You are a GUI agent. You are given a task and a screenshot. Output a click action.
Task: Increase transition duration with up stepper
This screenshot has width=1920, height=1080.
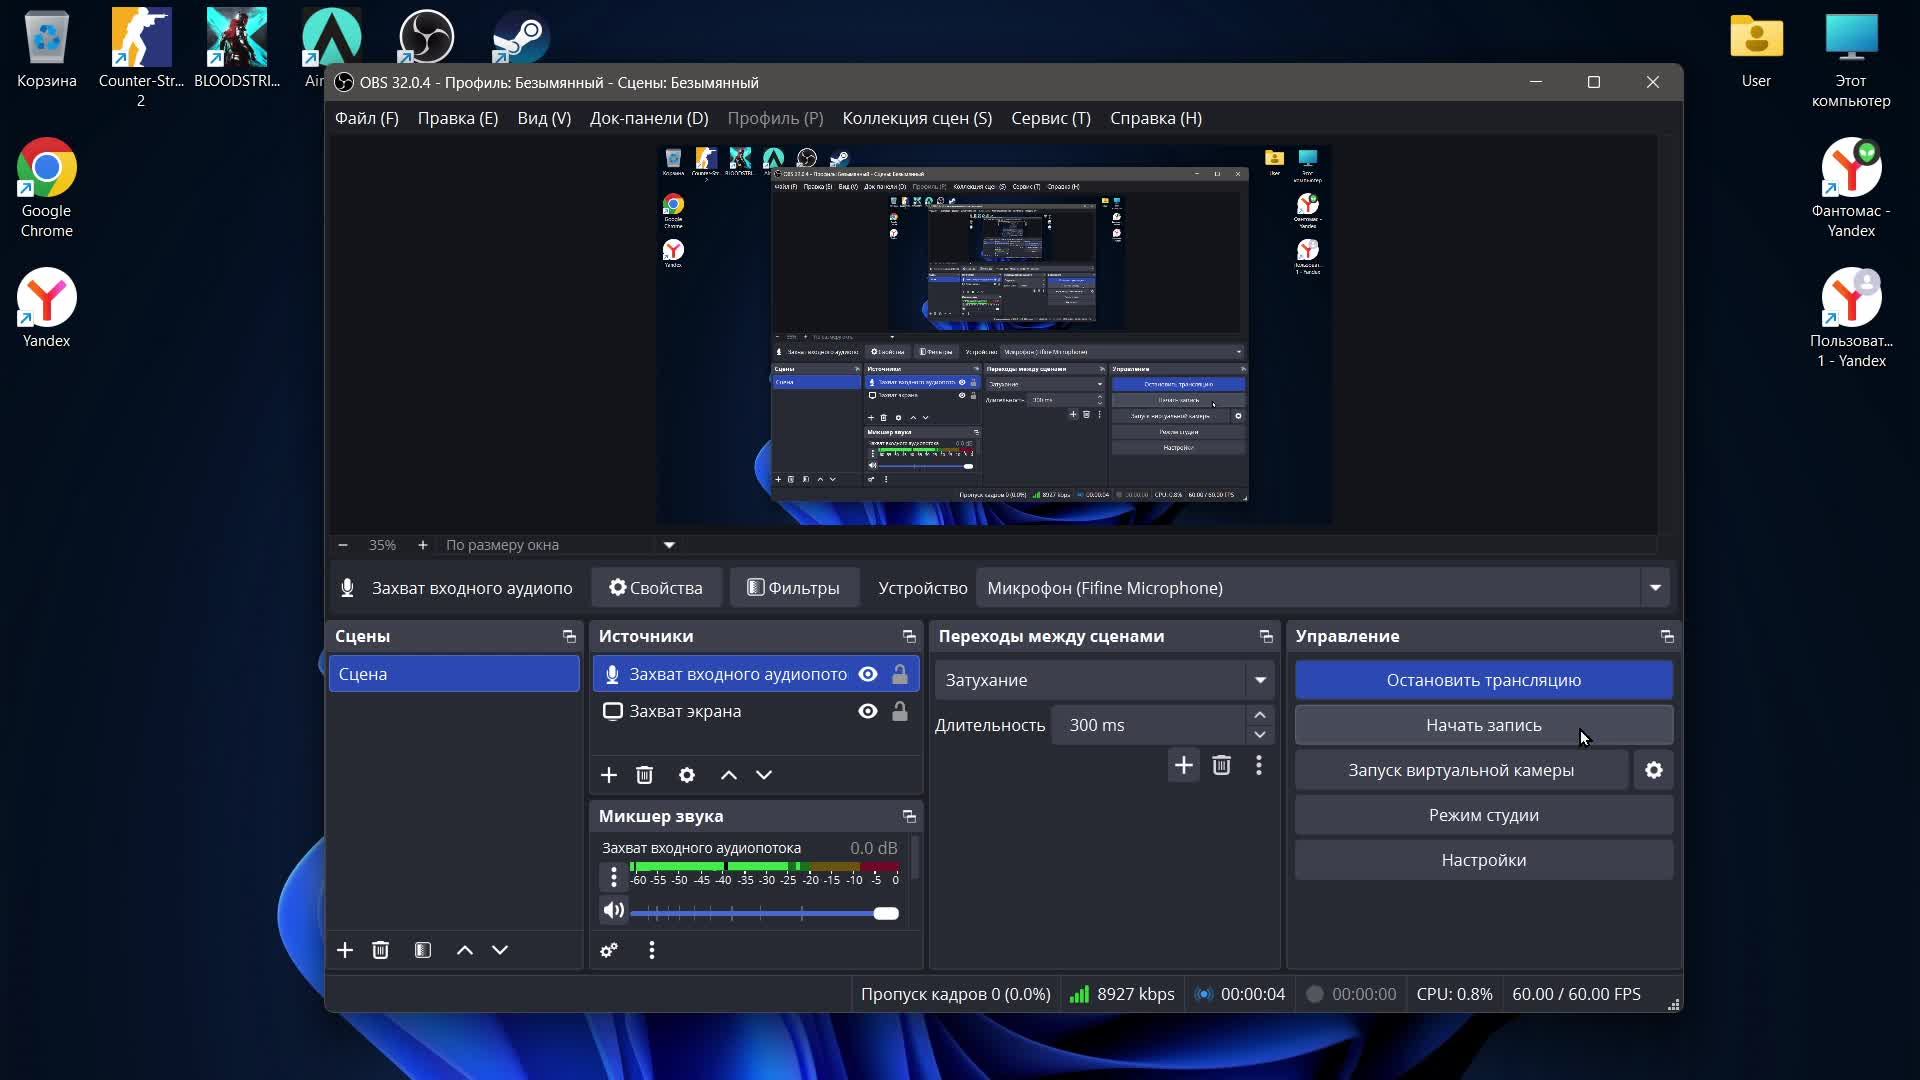tap(1260, 715)
